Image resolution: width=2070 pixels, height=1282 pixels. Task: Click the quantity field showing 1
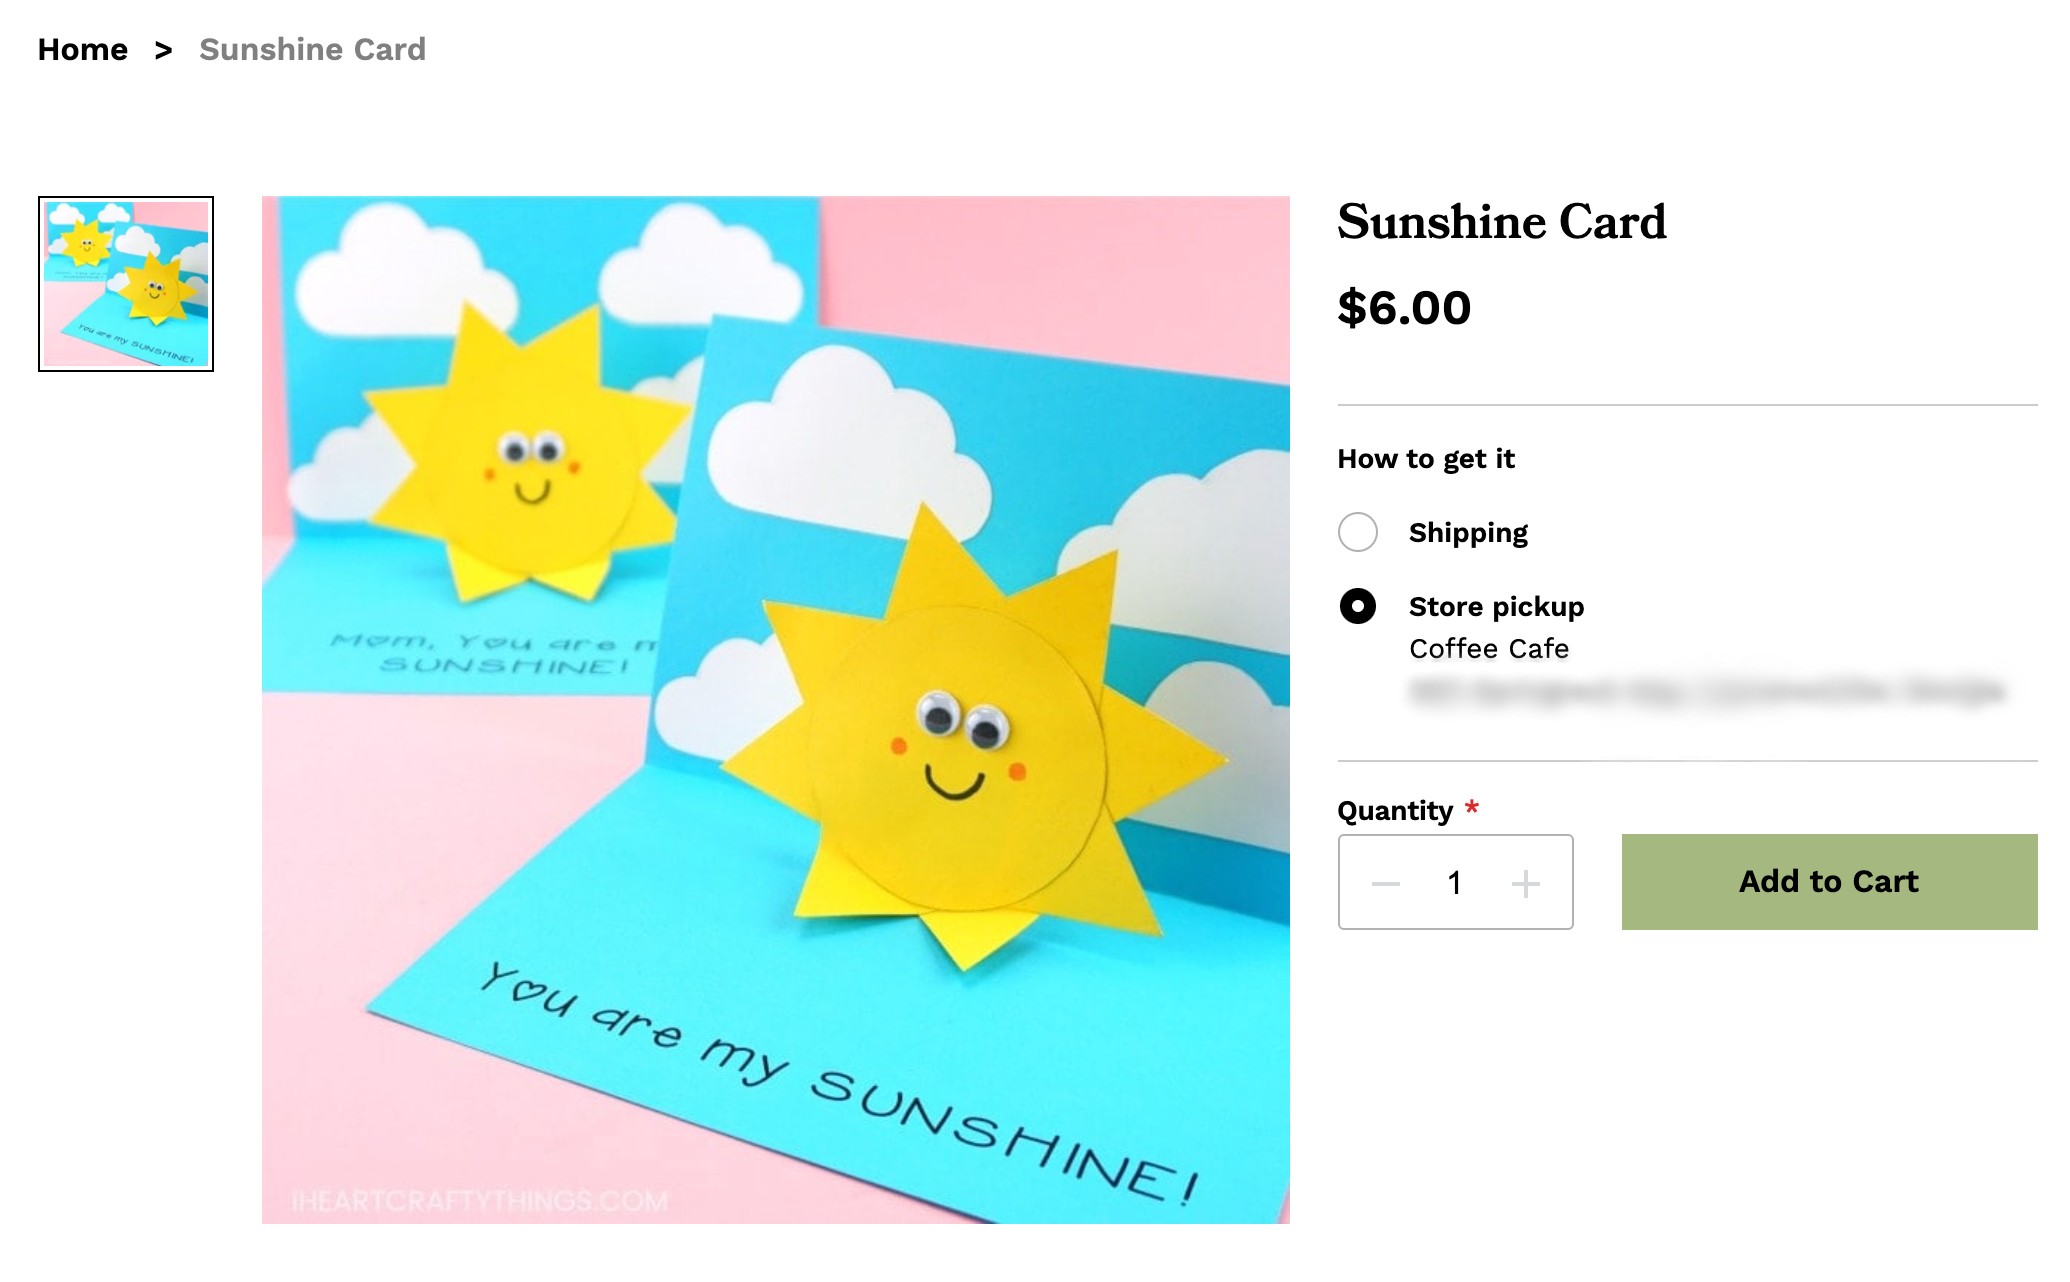(x=1455, y=883)
